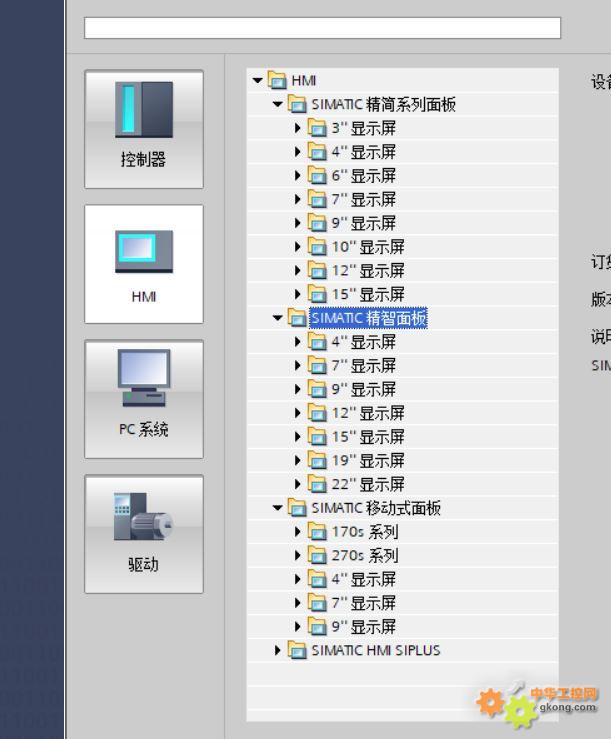Screen dimensions: 611x739
Task: Collapse the HMI root tree node
Action: click(257, 81)
